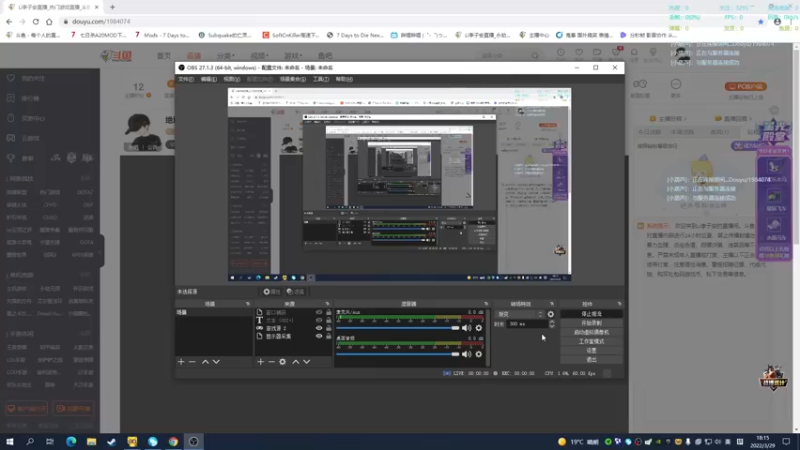Mute the Desktop Audio channel
This screenshot has width=800, height=450.
466,354
